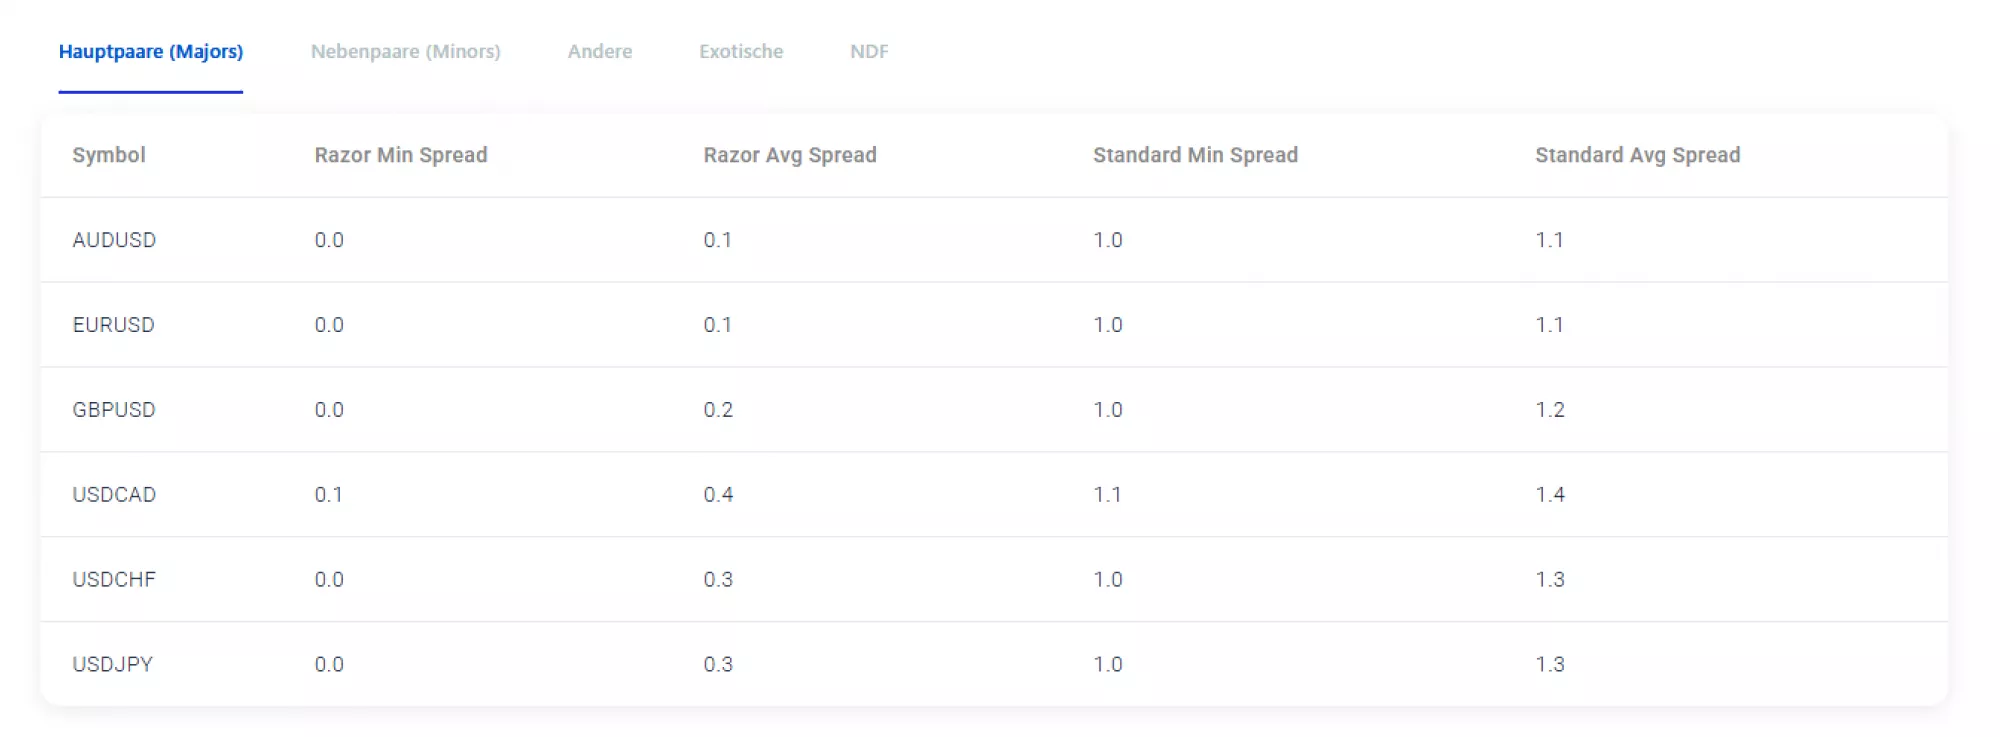Select the GBPUSD symbol row

point(114,410)
